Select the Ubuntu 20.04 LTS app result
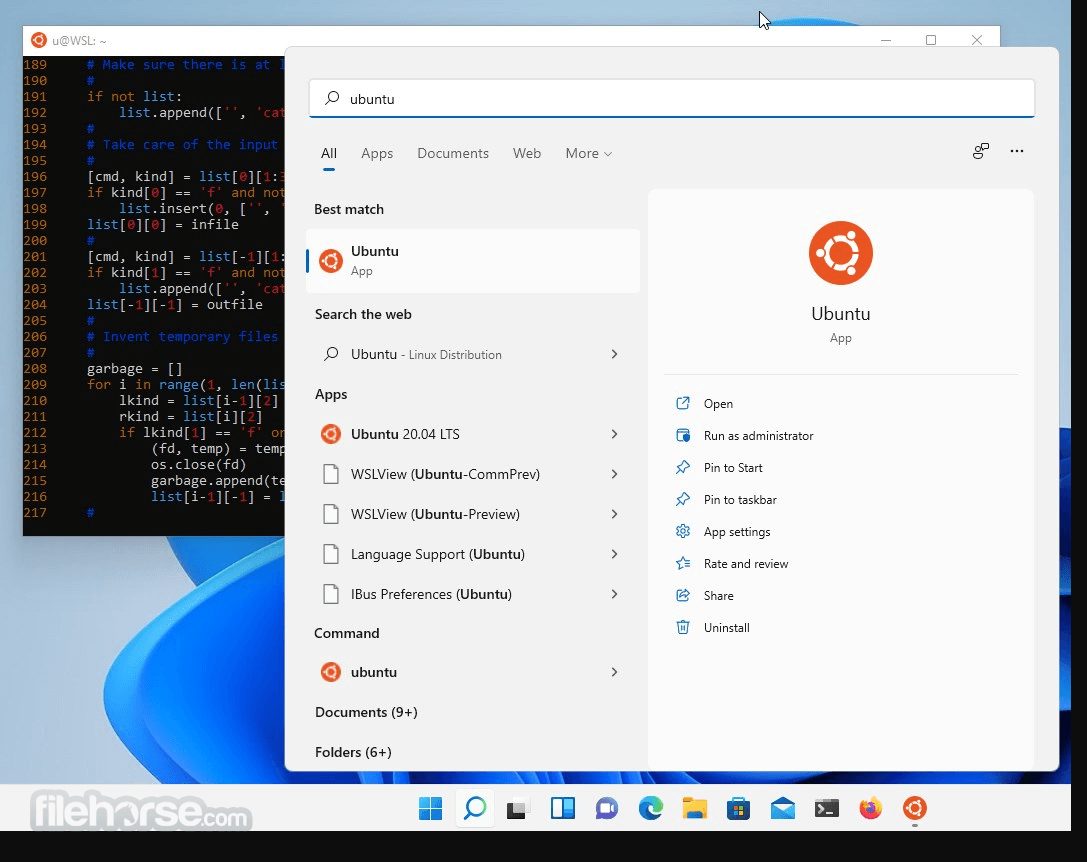This screenshot has height=862, width=1087. tap(473, 434)
